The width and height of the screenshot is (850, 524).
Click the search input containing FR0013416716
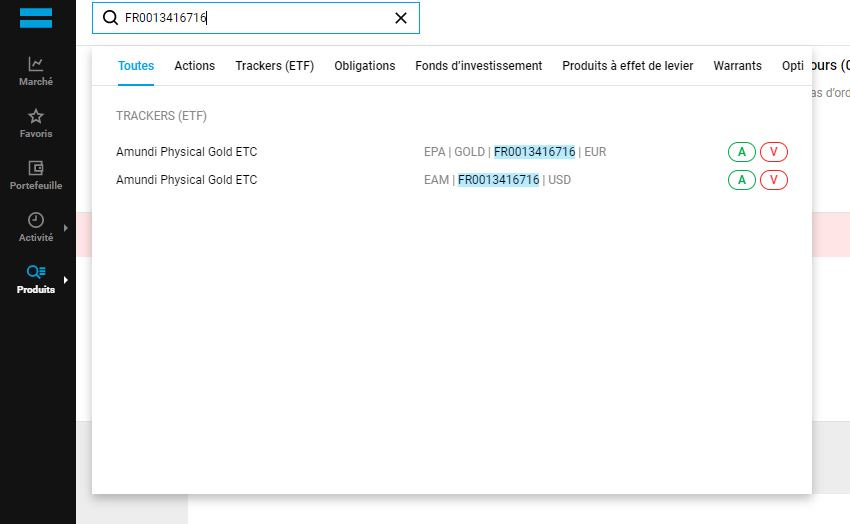pos(256,18)
